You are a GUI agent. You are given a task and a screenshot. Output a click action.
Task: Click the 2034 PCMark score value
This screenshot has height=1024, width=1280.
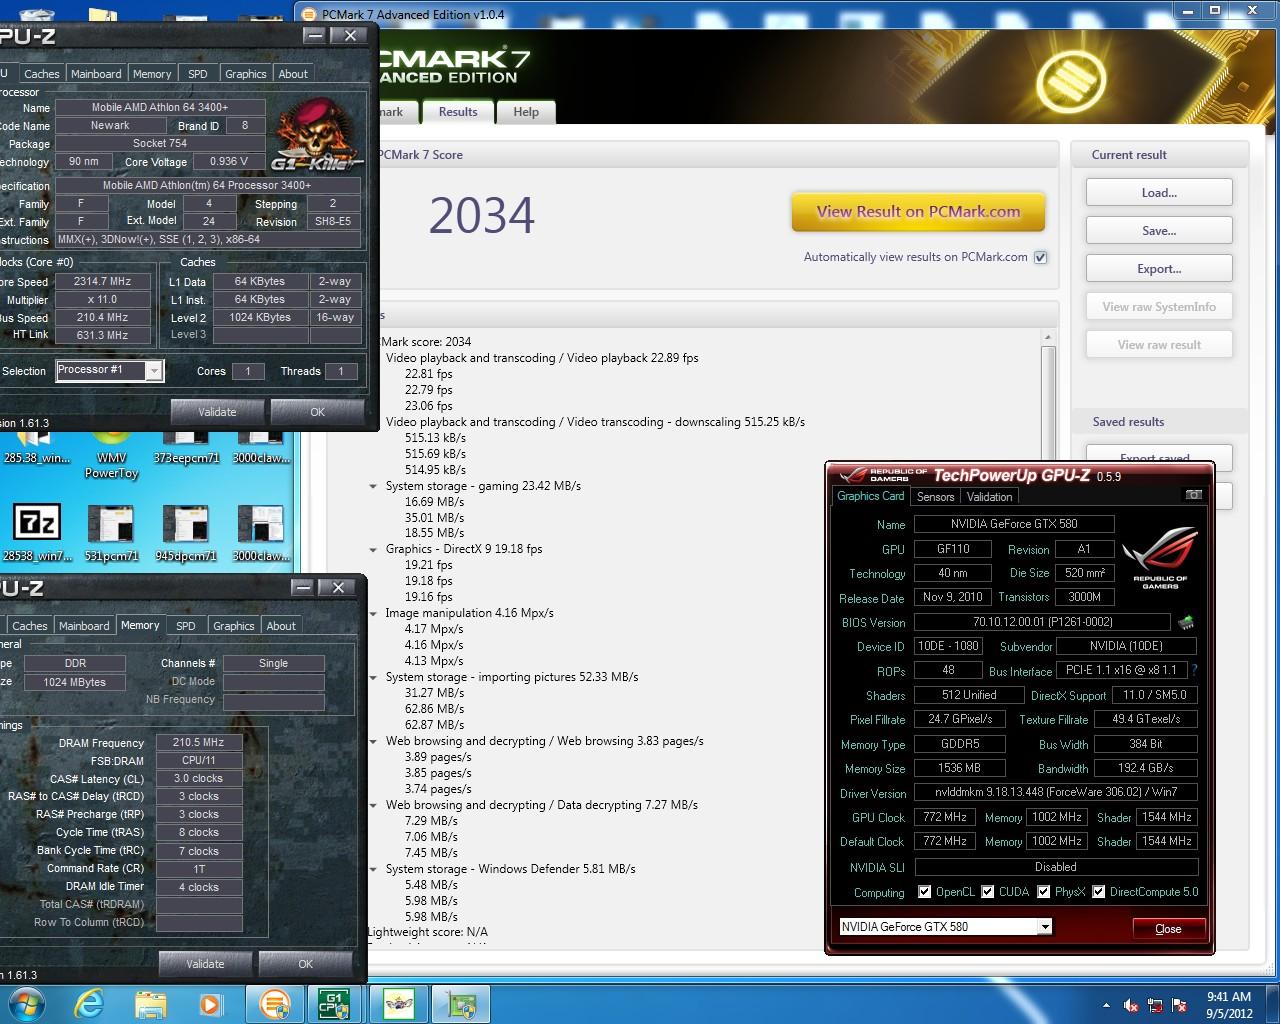pos(482,215)
